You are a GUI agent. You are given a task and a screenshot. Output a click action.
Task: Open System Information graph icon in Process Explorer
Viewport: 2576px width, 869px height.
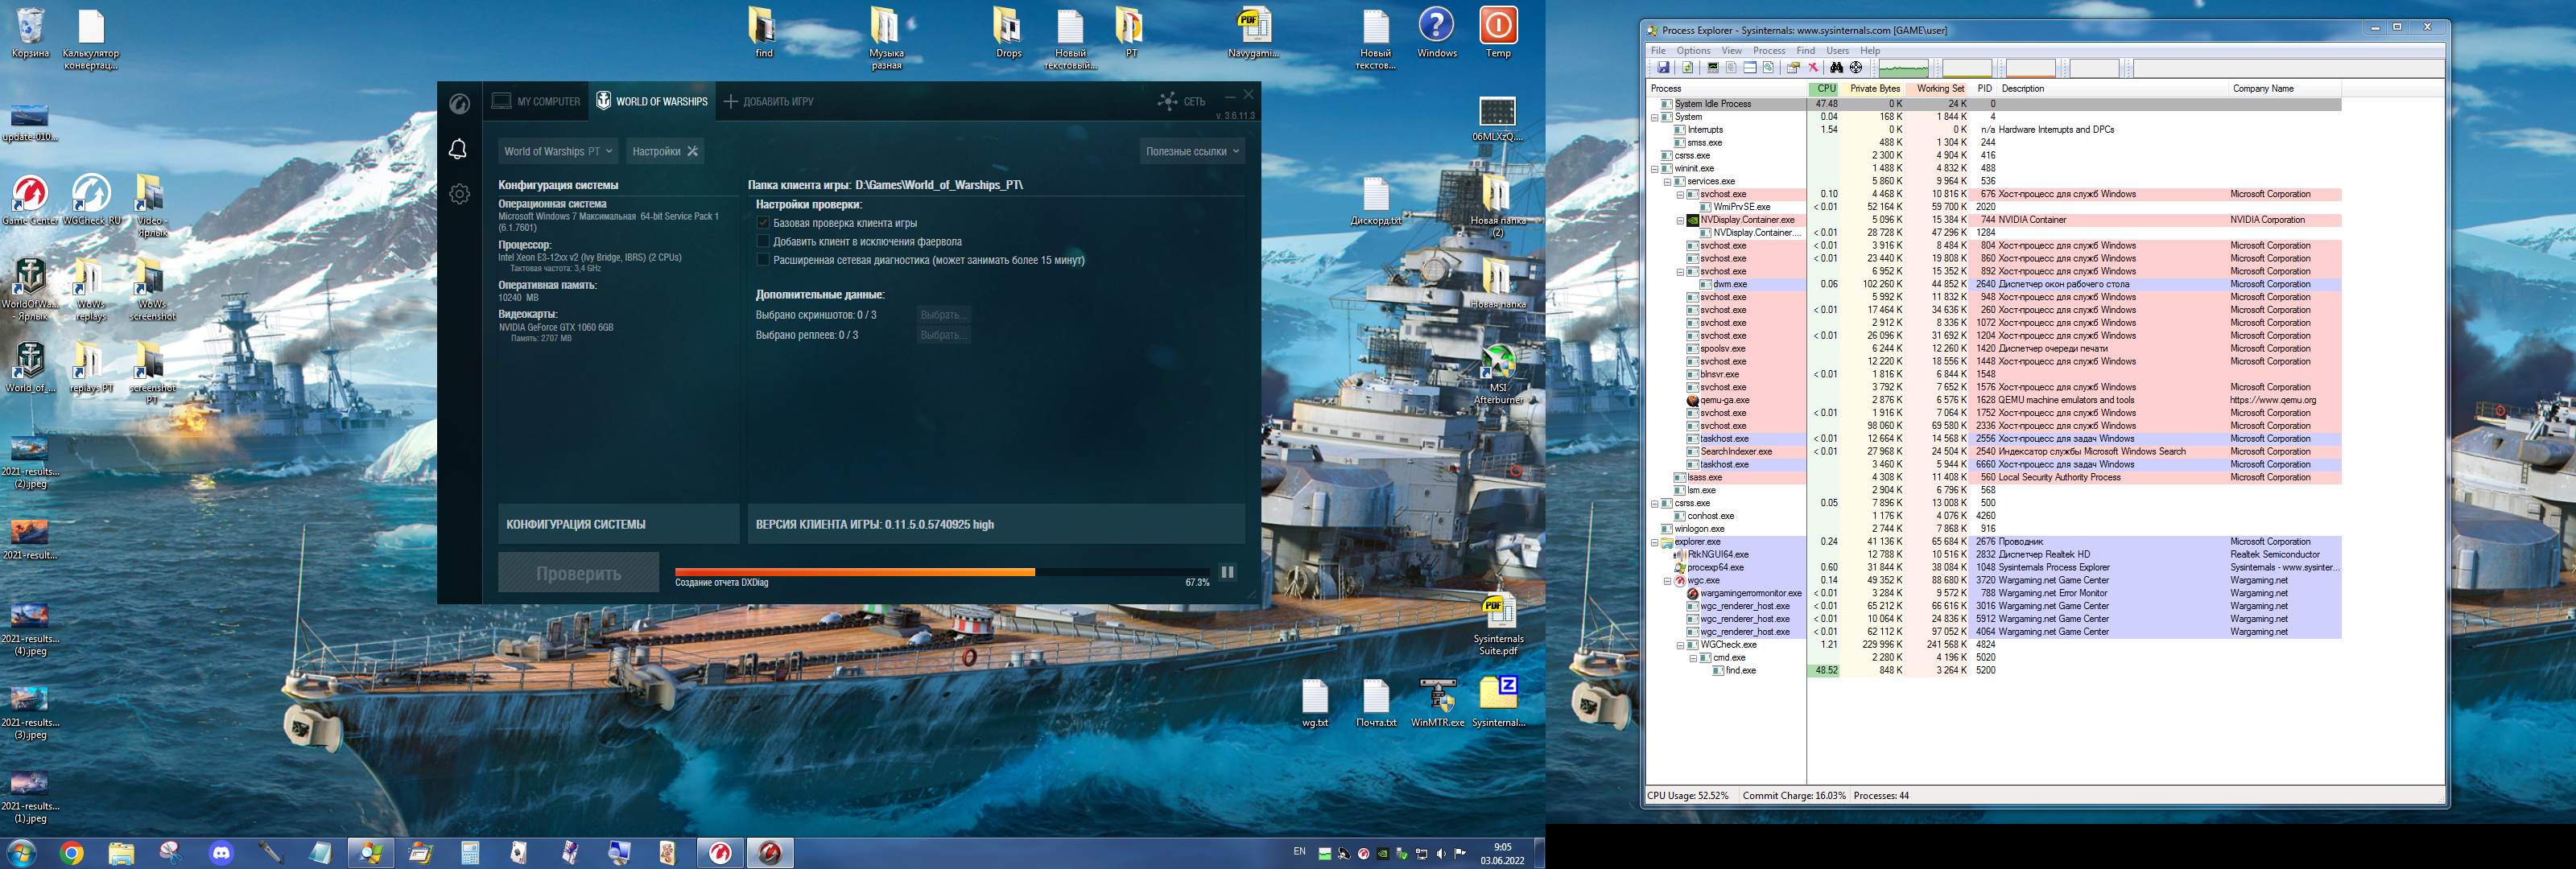(1713, 68)
